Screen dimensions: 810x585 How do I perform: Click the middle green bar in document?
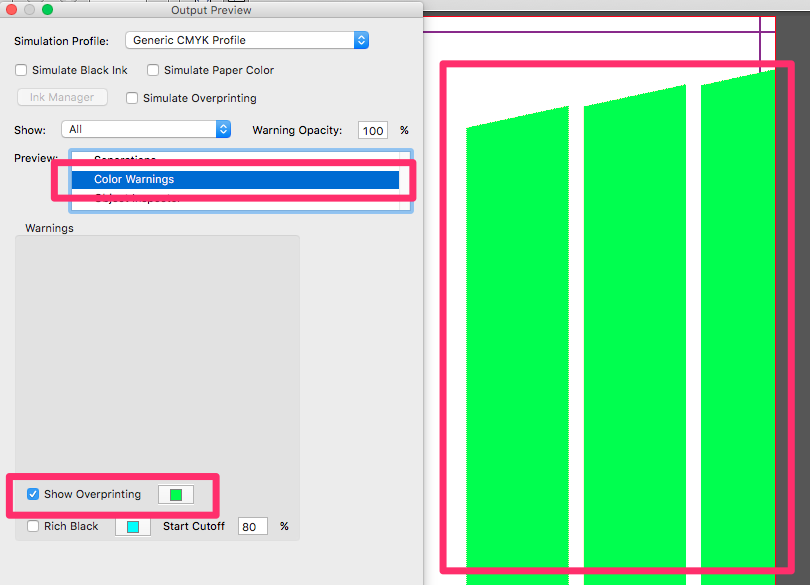(x=634, y=340)
